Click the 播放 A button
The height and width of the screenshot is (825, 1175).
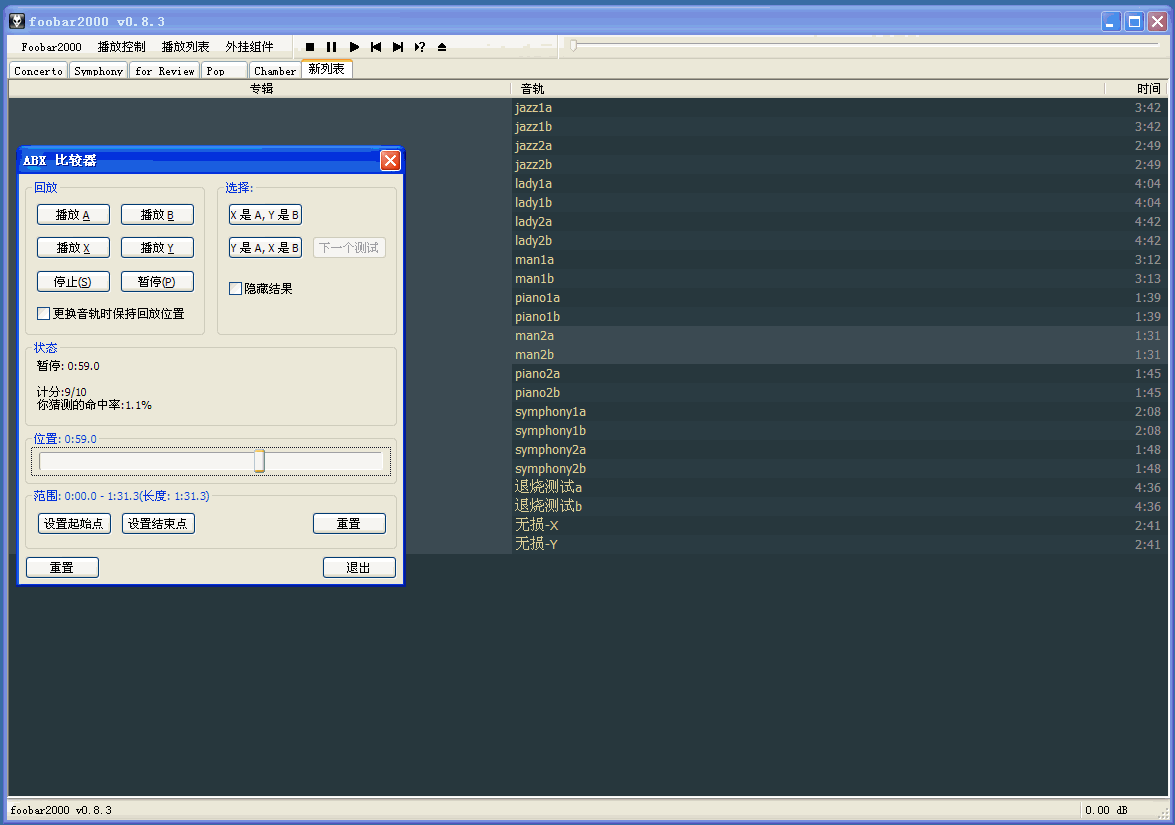[73, 215]
